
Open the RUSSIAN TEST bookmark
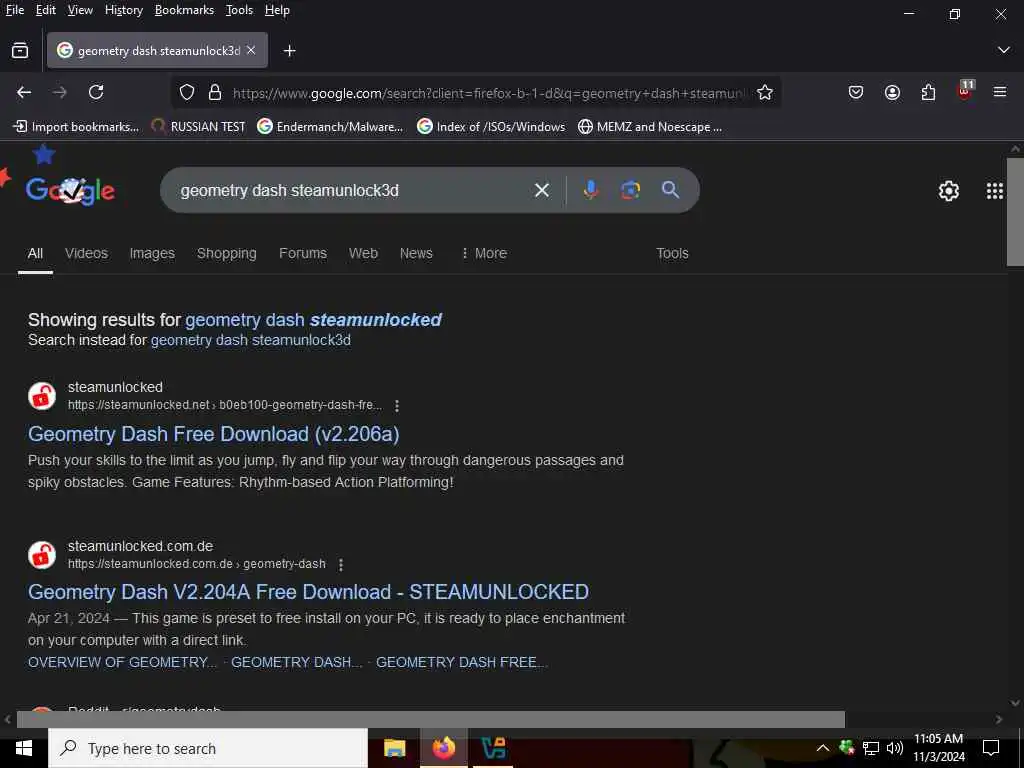(x=199, y=127)
